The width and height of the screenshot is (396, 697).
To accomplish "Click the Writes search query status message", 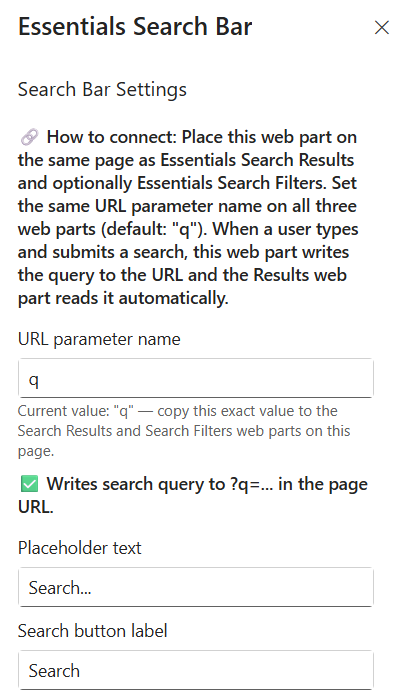I will 193,495.
